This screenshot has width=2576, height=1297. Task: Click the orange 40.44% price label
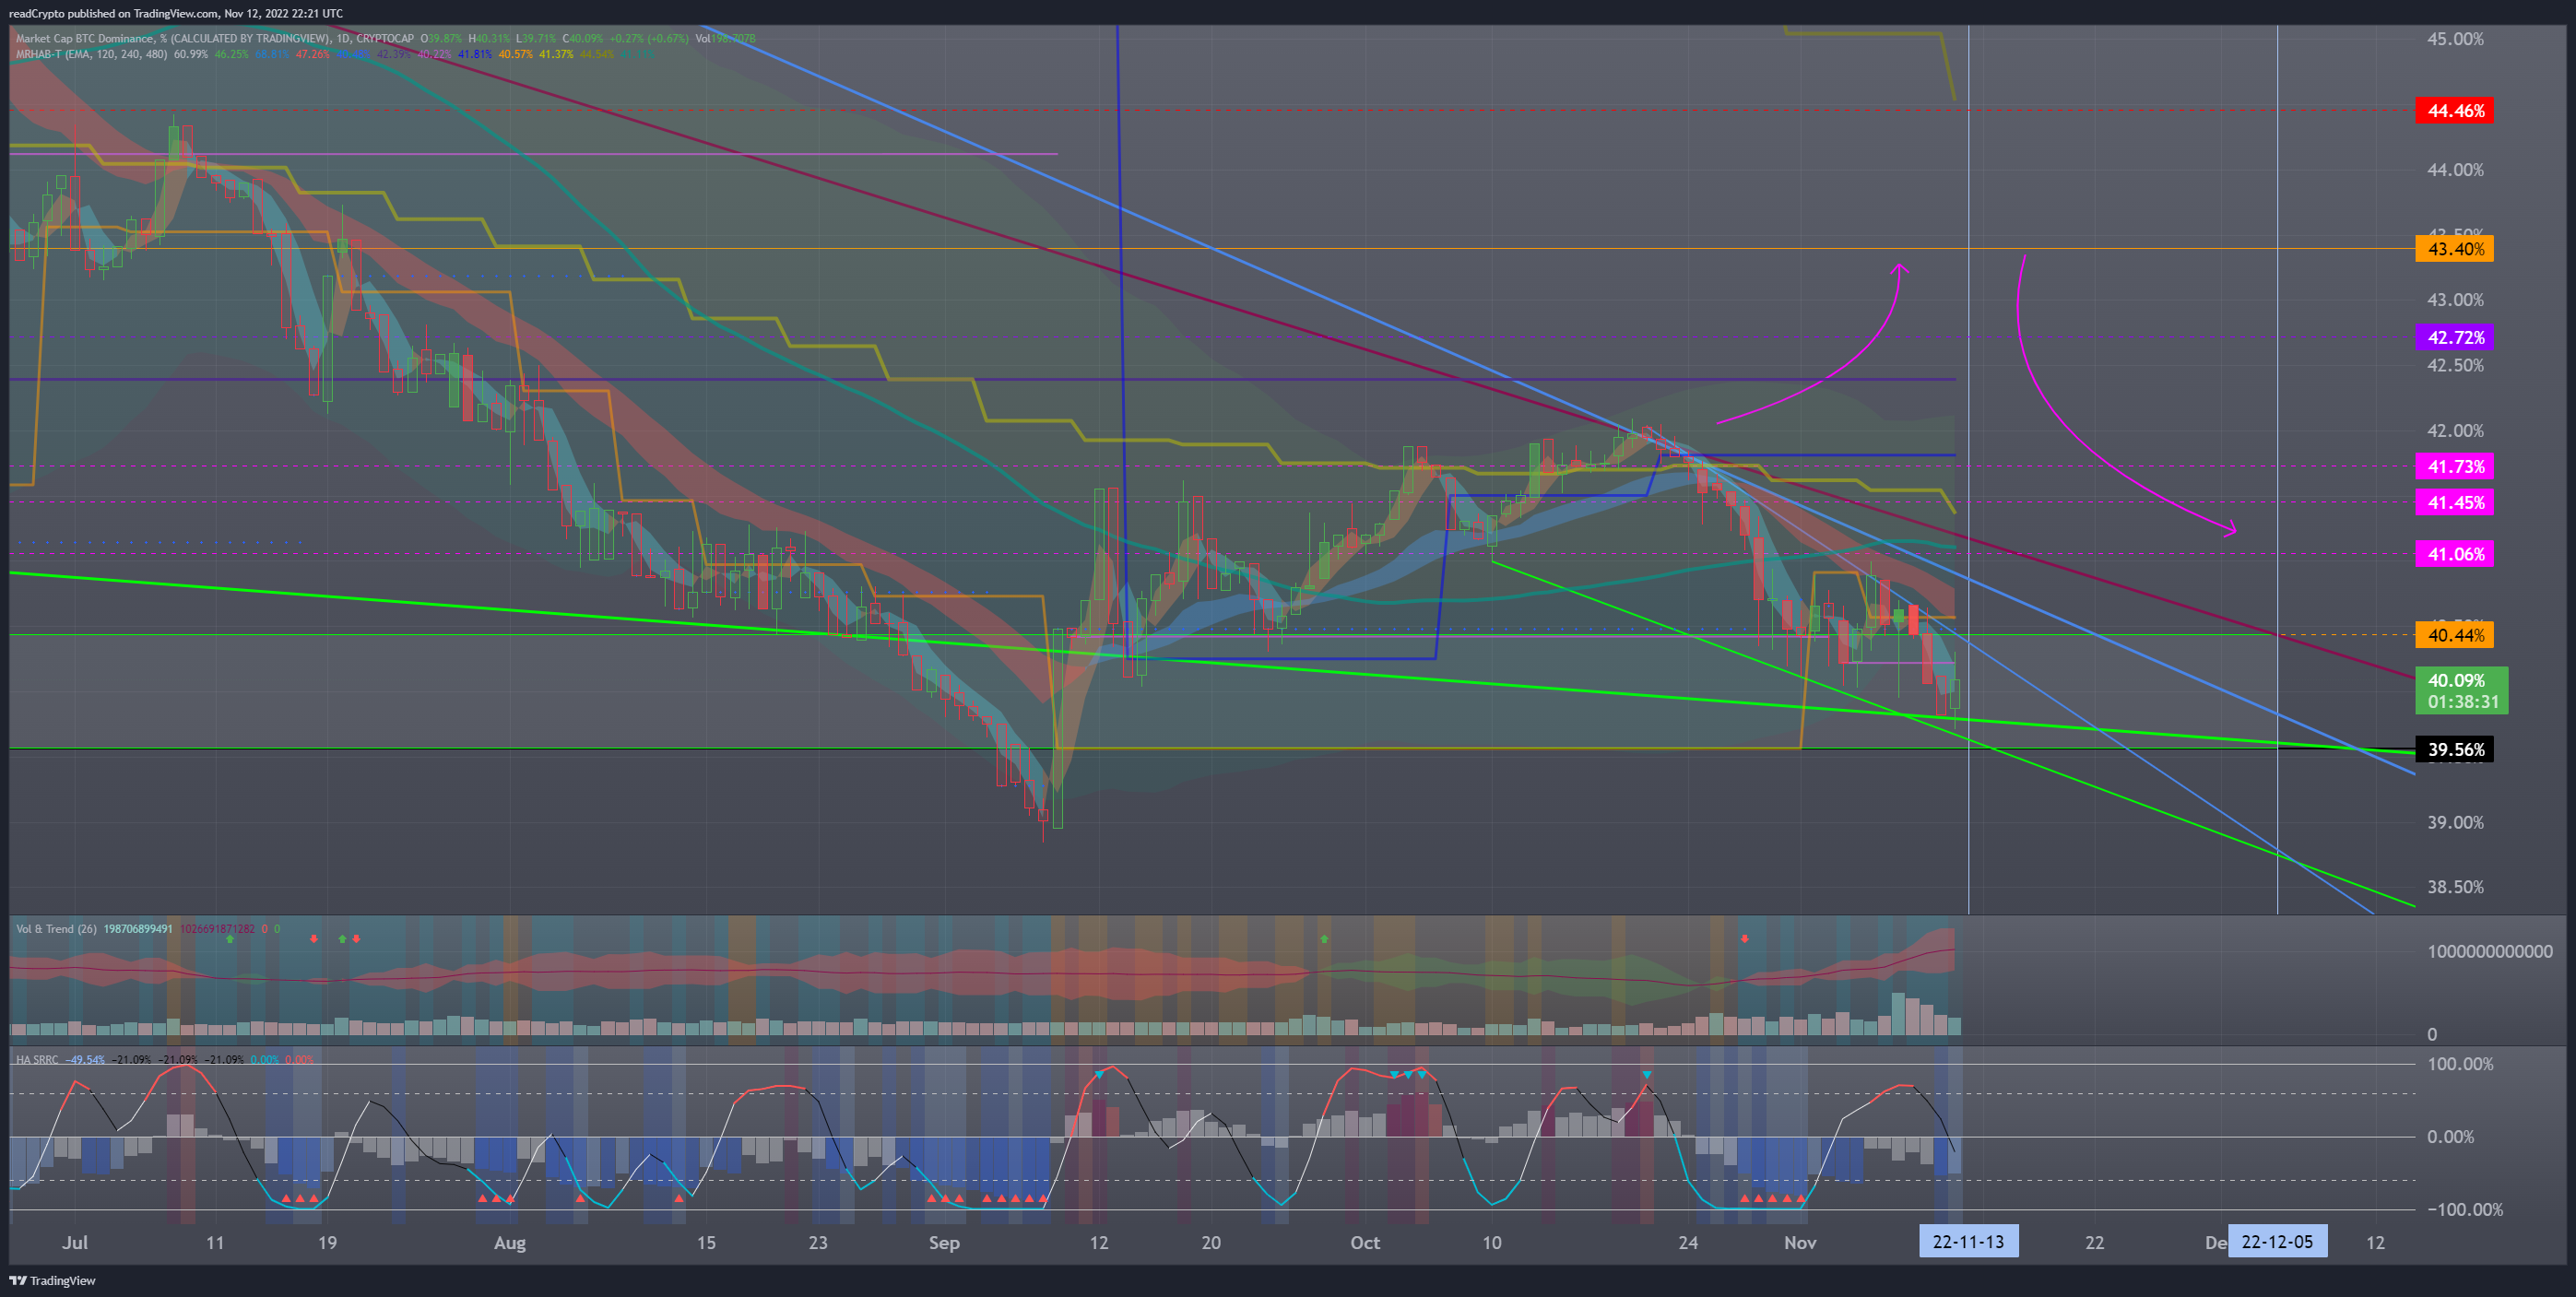[x=2454, y=635]
